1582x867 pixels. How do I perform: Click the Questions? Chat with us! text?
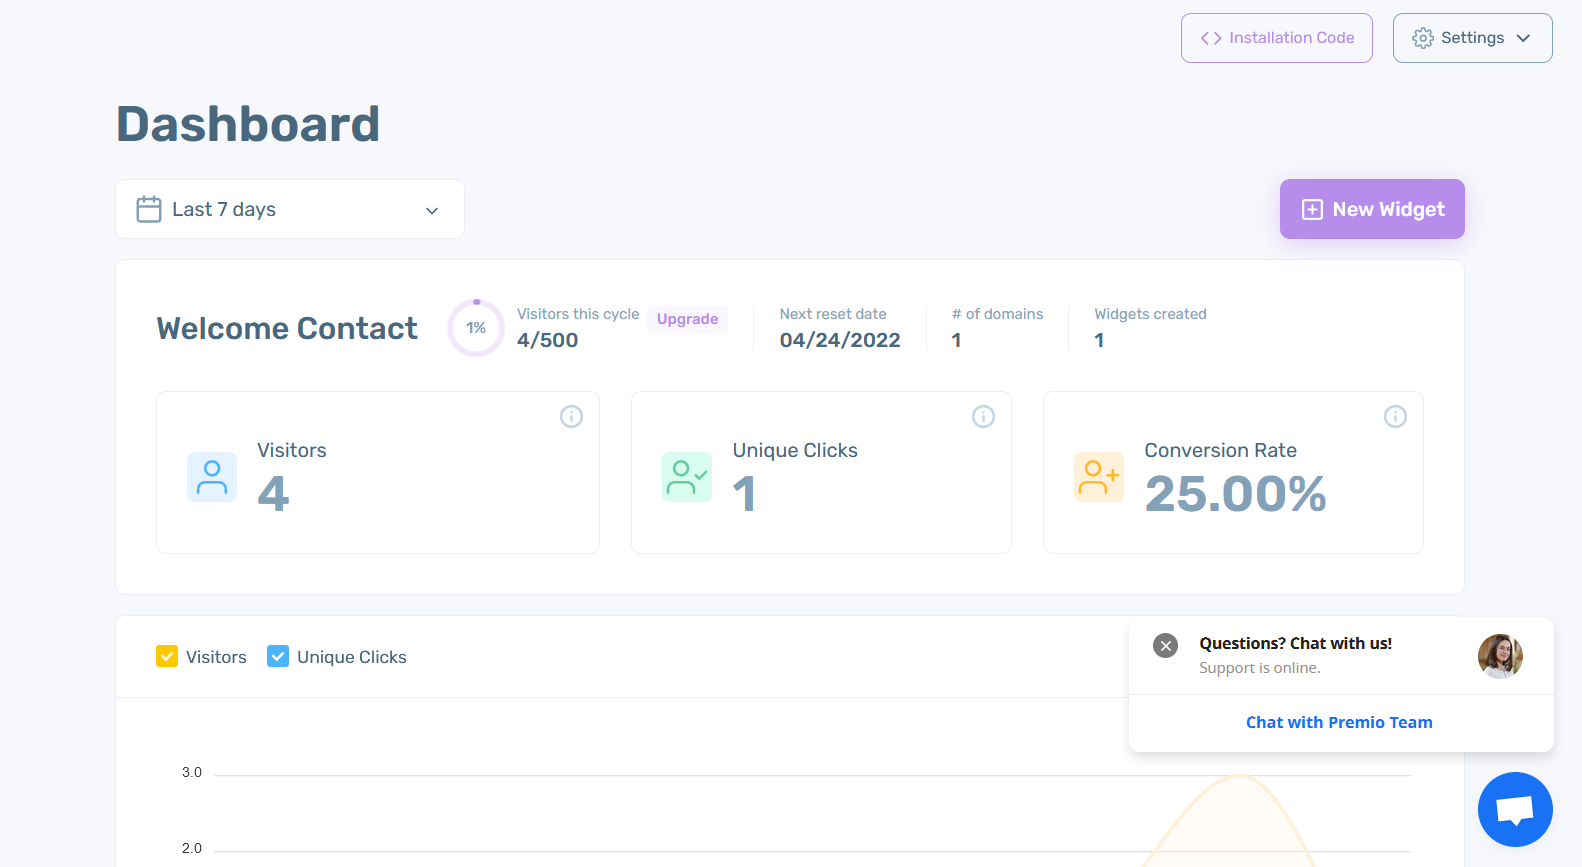coord(1295,643)
